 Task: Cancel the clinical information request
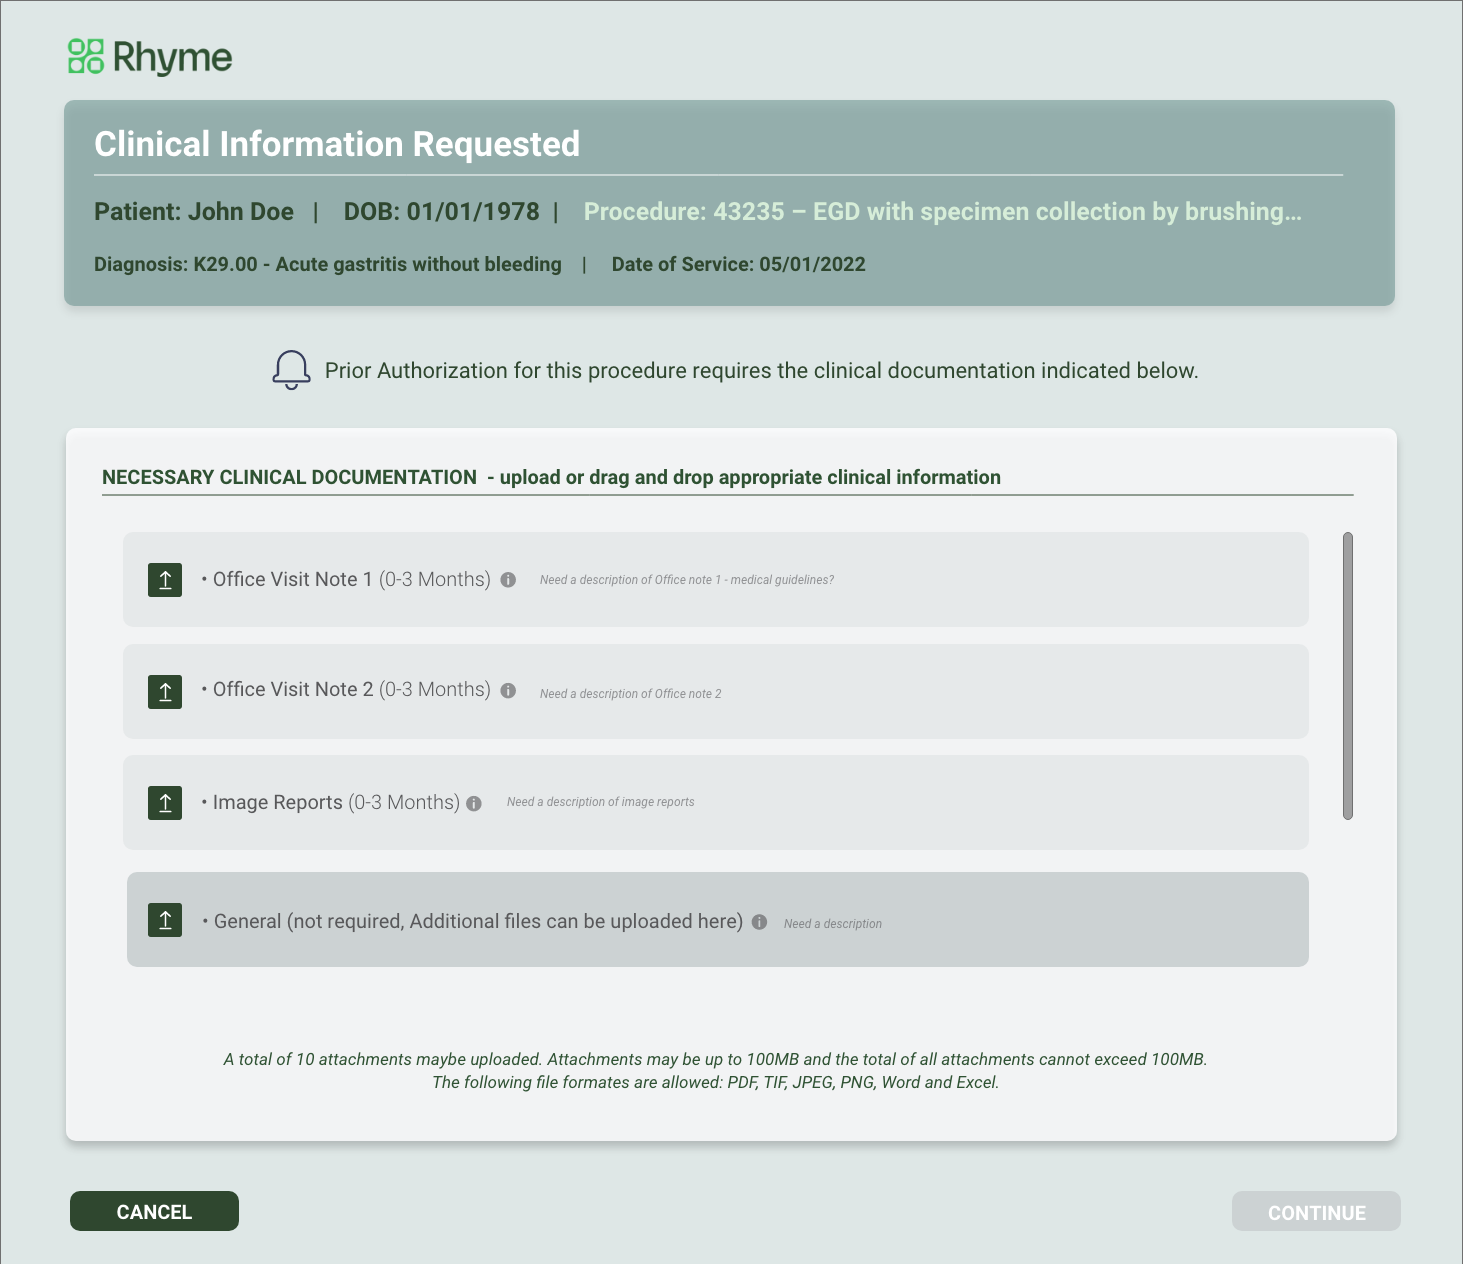point(154,1211)
